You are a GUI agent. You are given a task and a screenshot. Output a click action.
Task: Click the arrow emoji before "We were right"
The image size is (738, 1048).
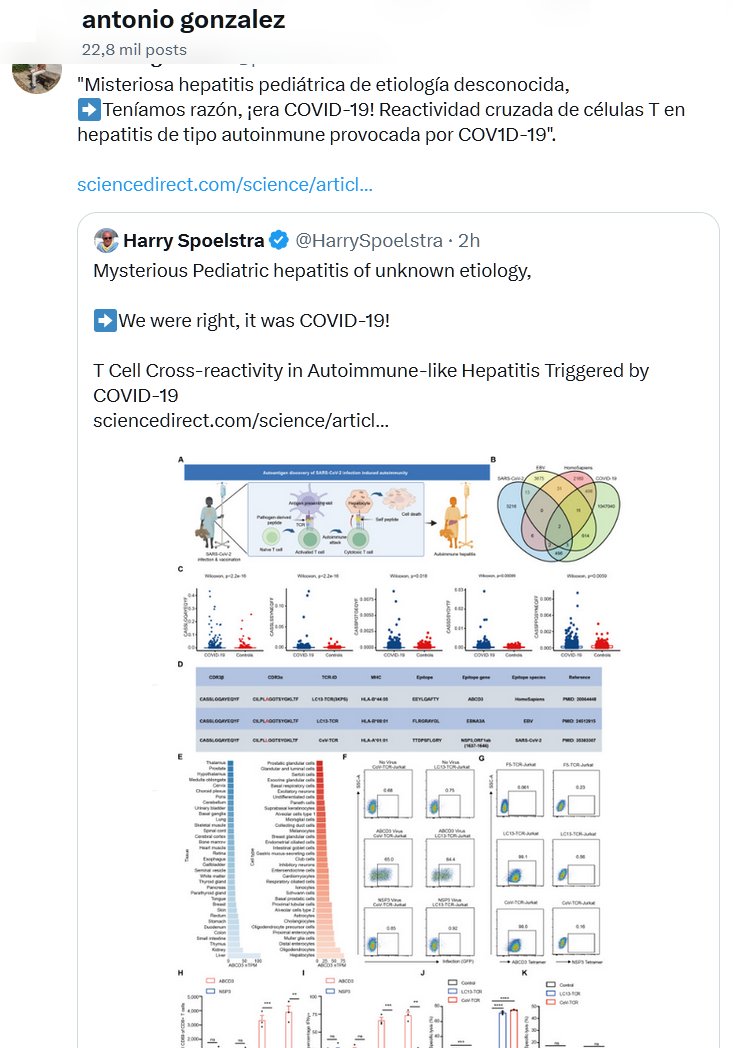coord(104,320)
